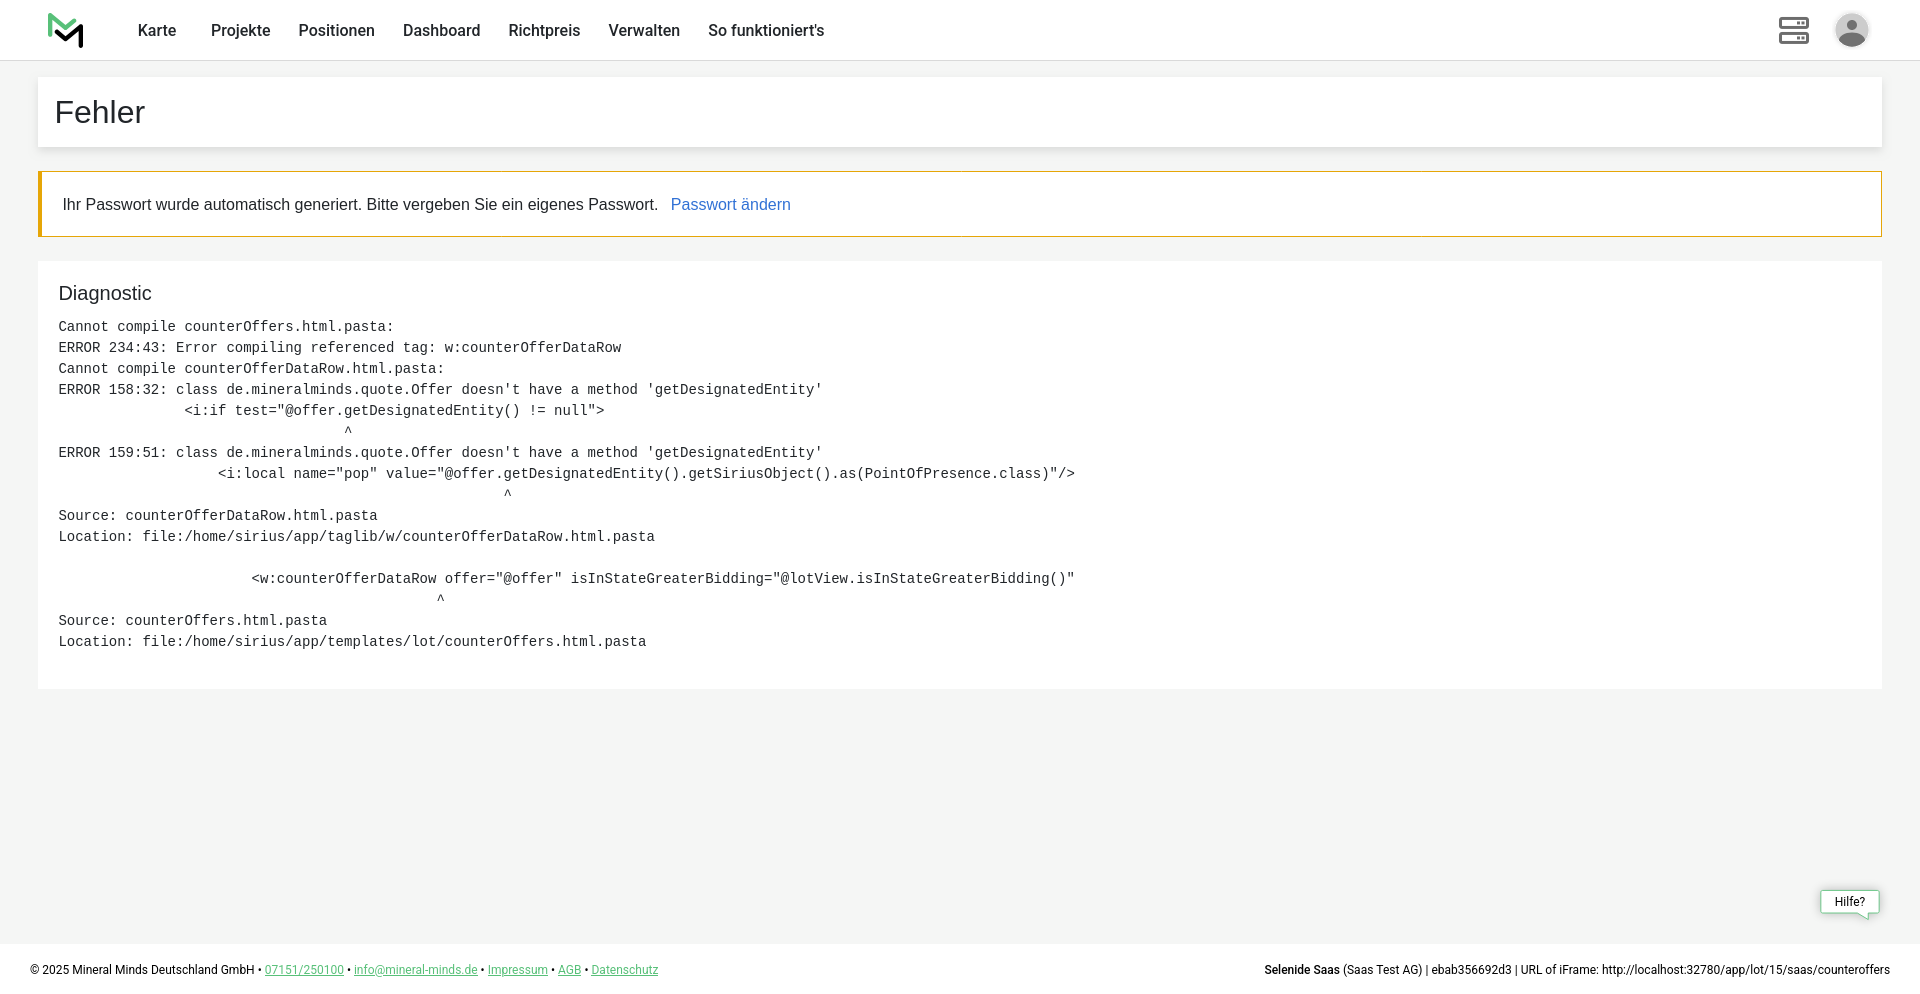
Task: Click the Diagnostic section heading
Action: (105, 294)
